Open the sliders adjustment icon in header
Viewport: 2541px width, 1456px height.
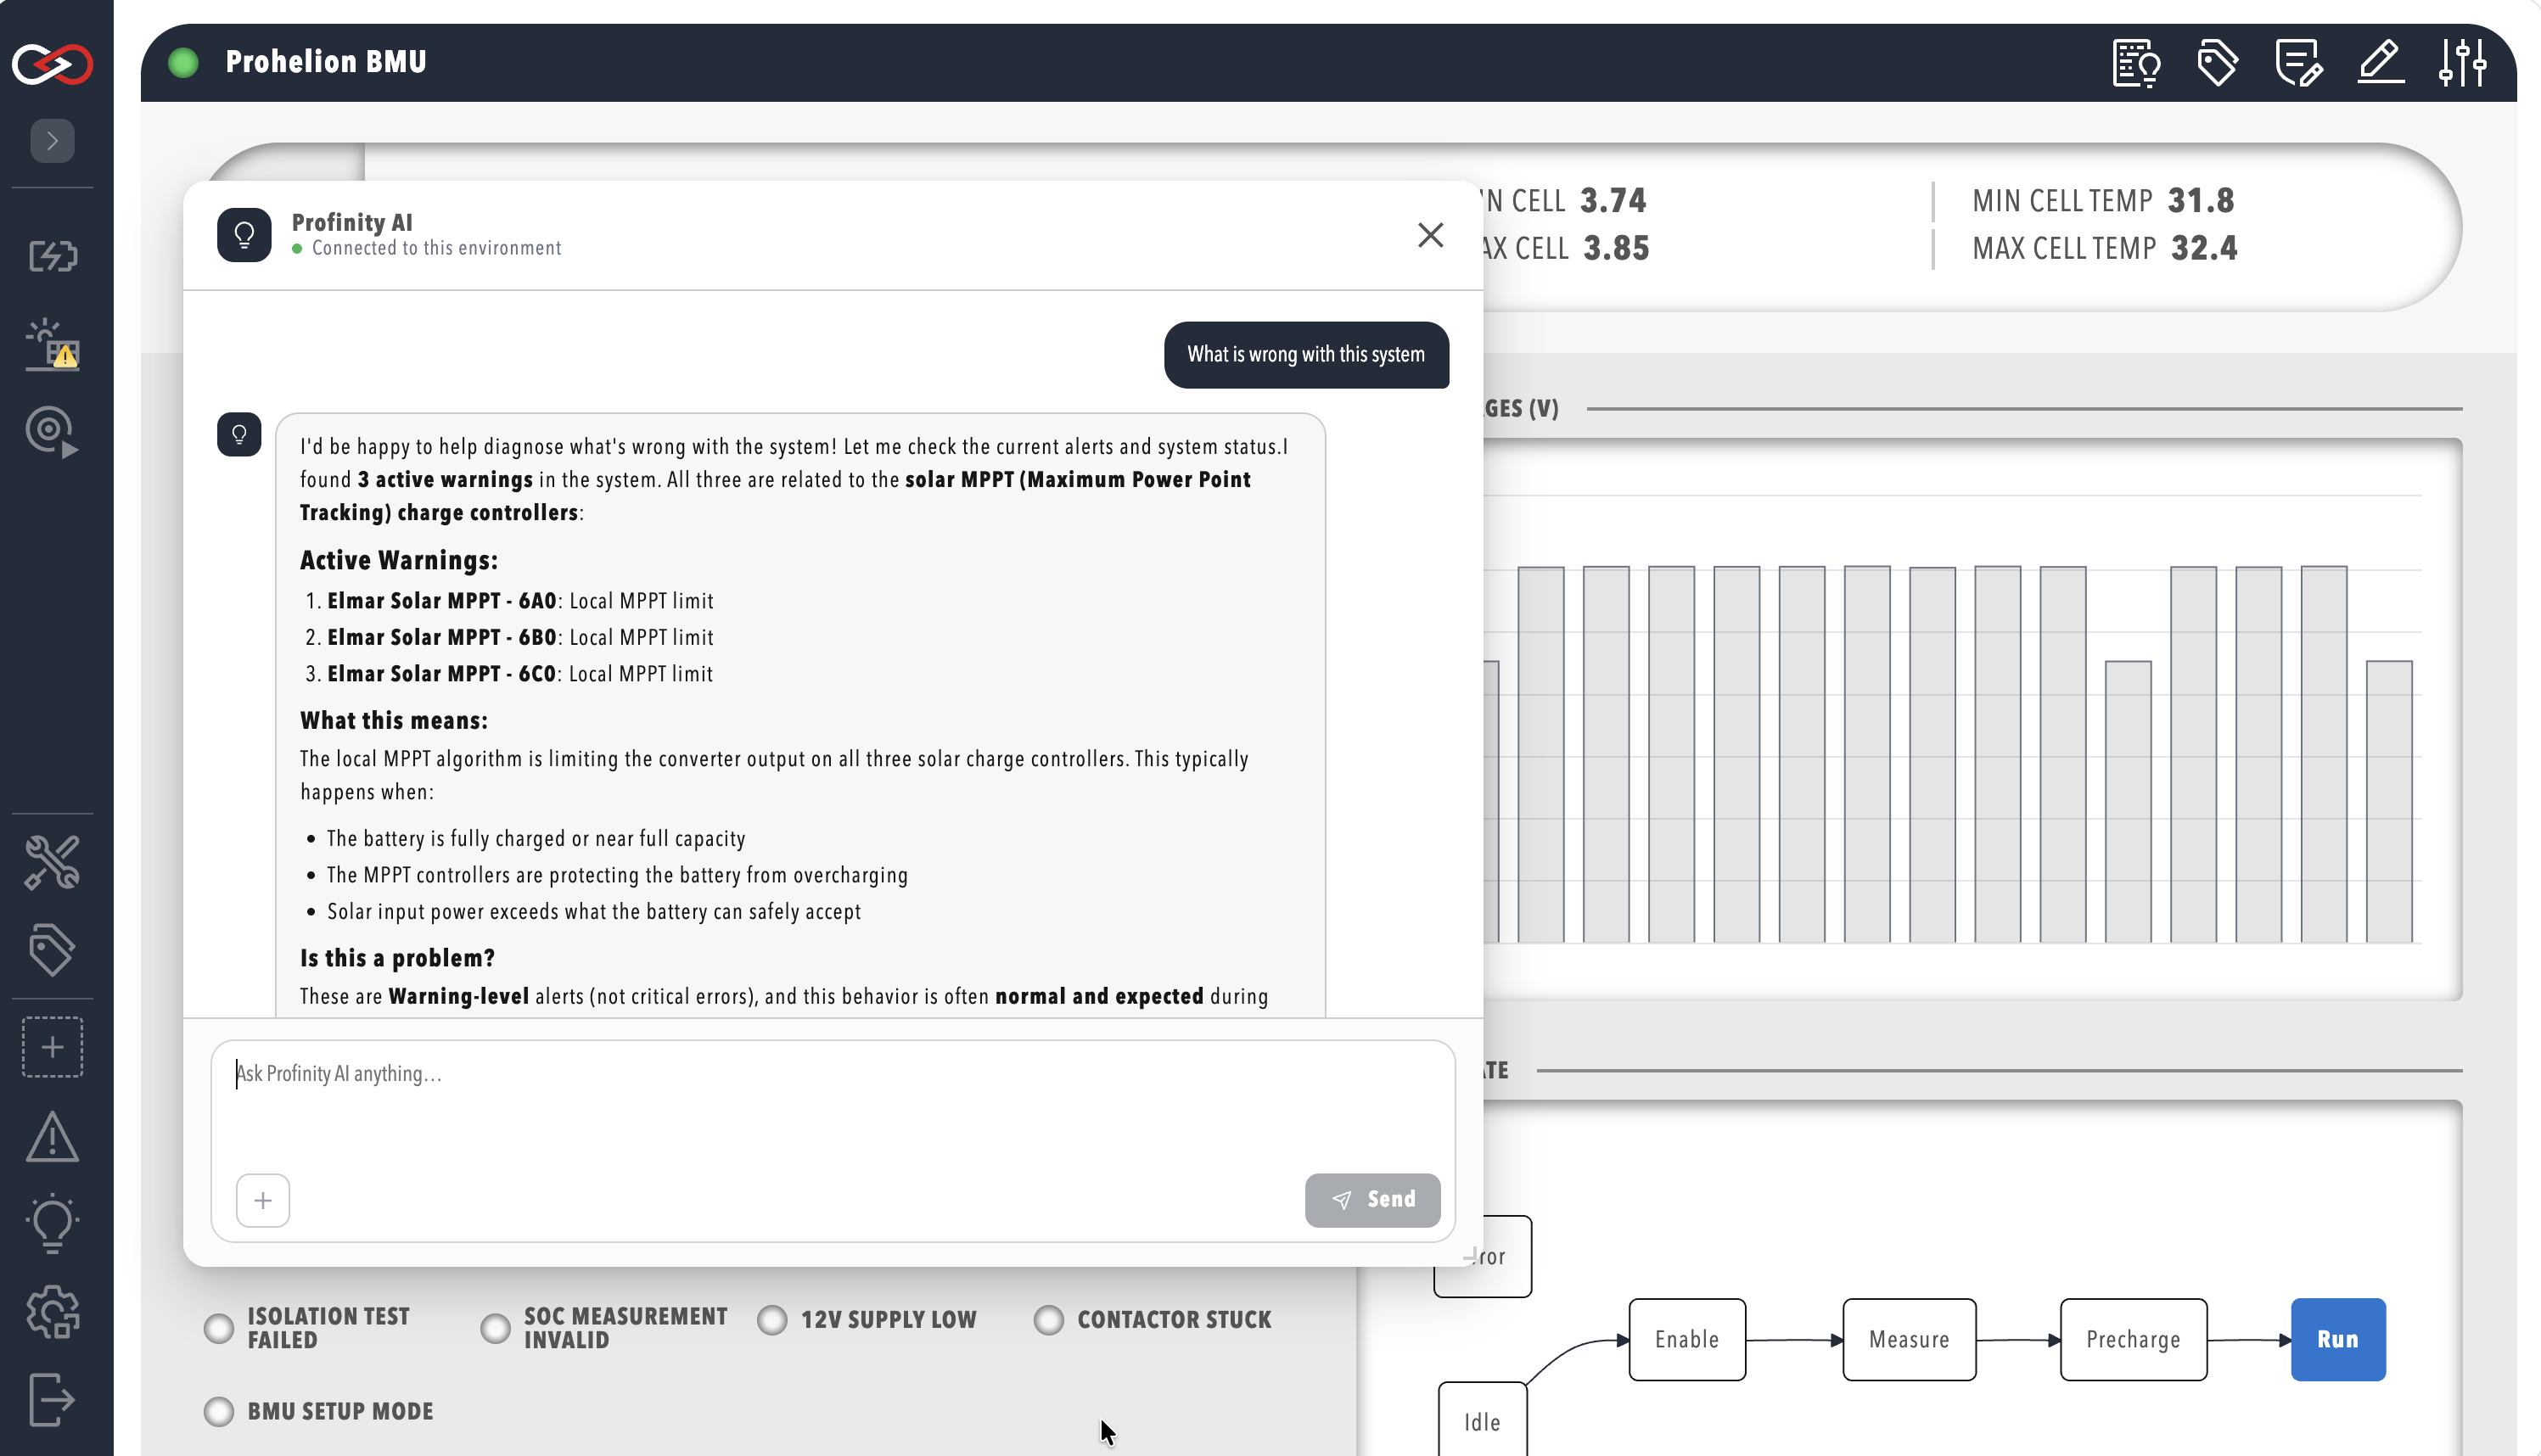pyautogui.click(x=2462, y=63)
